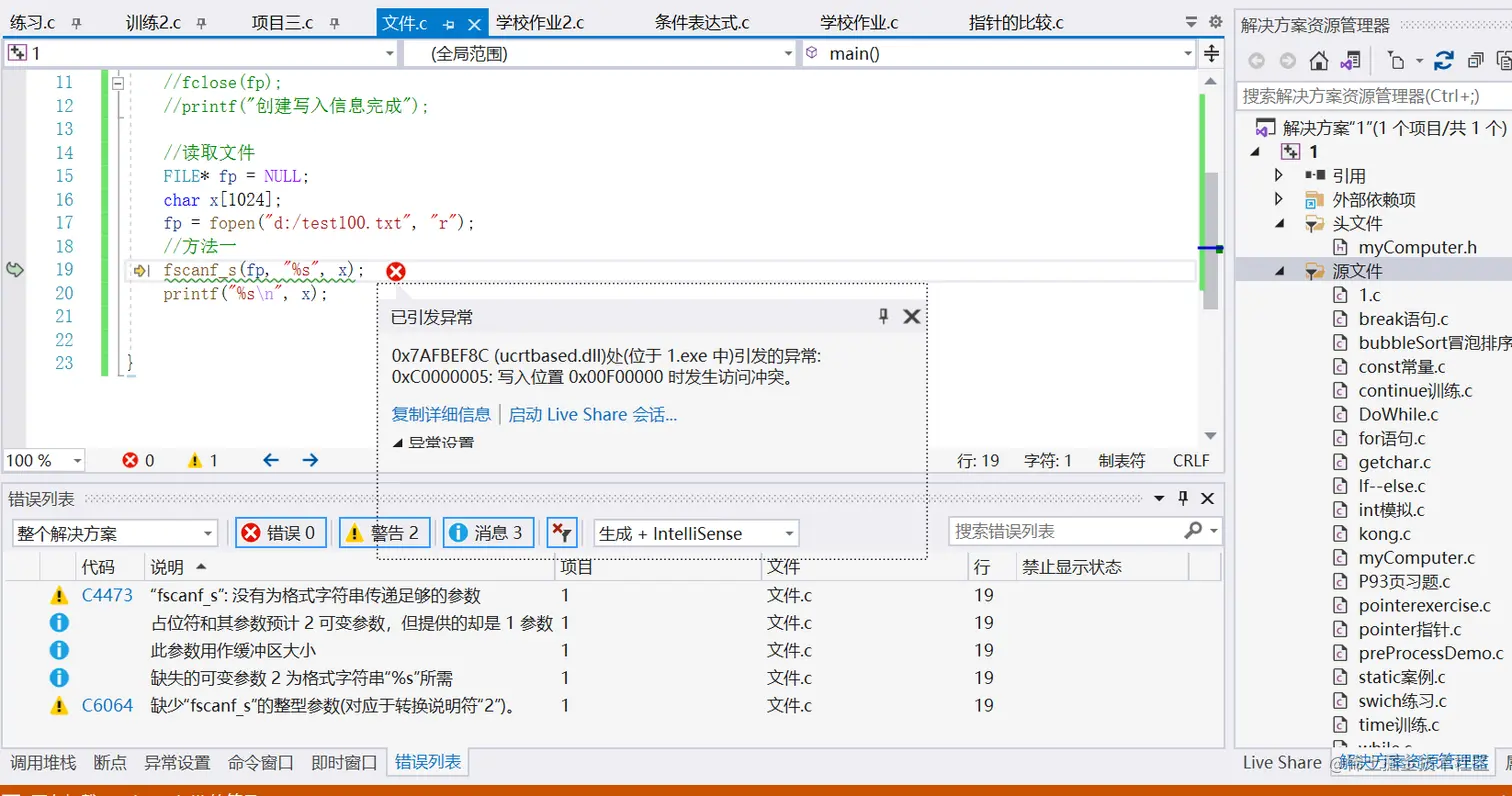Open the tab overflow dropdown arrow above the editor
Viewport: 1512px width, 796px height.
1191,21
